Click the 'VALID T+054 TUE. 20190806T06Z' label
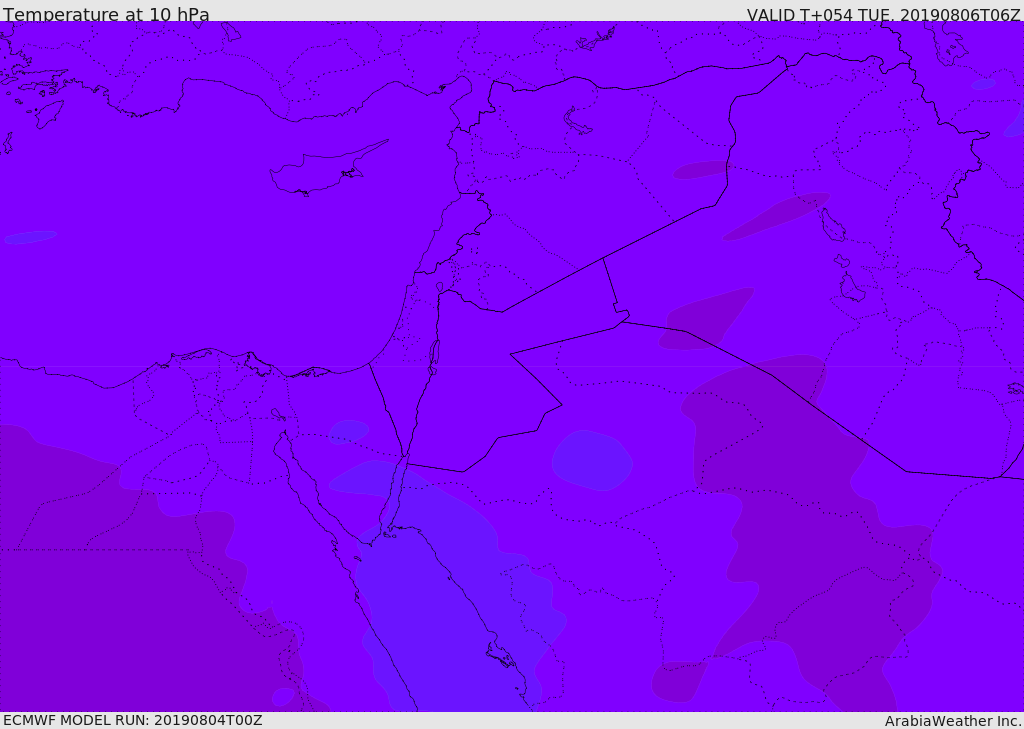Image resolution: width=1024 pixels, height=729 pixels. [884, 14]
